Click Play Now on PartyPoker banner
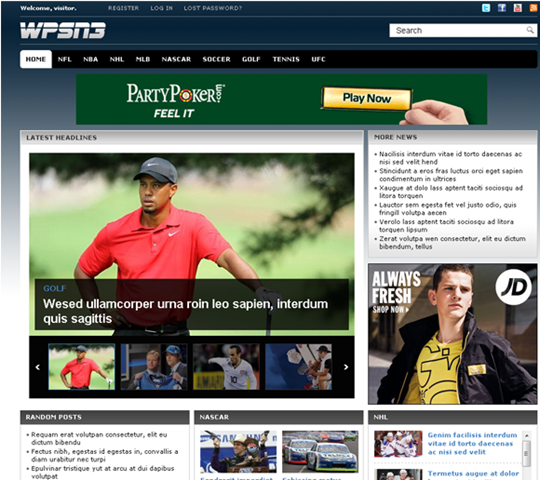Screen dimensions: 540x480 coord(366,98)
